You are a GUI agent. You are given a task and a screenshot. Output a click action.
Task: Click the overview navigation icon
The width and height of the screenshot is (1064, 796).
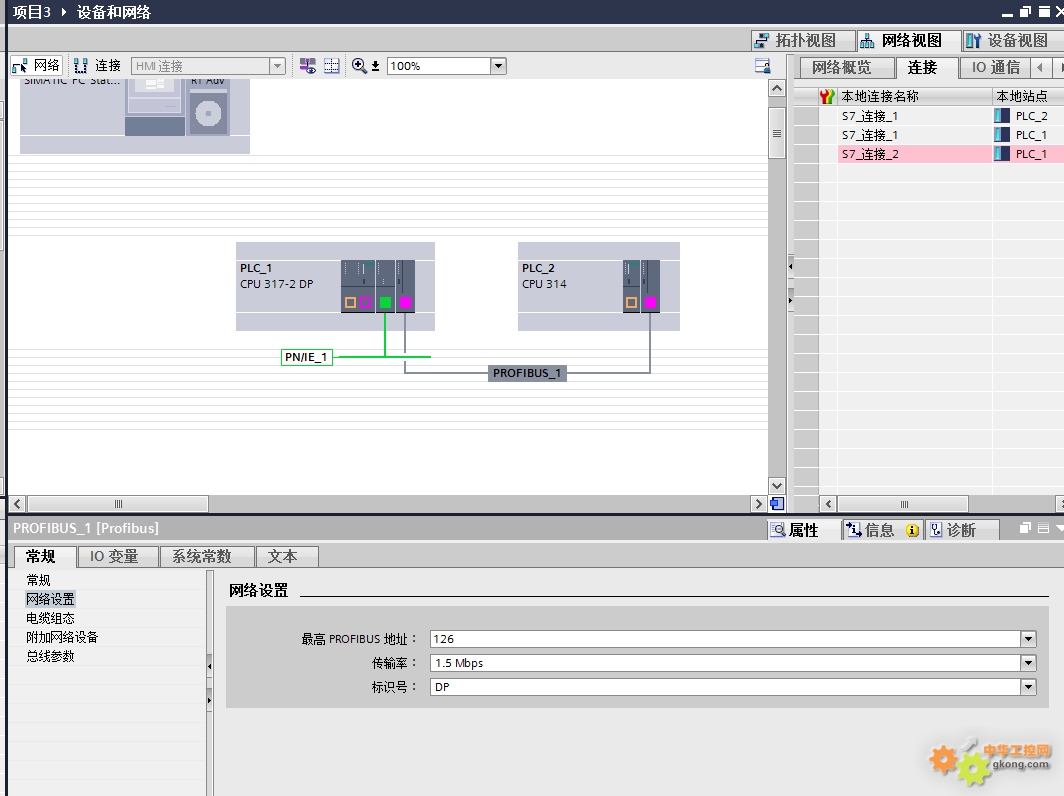[777, 504]
